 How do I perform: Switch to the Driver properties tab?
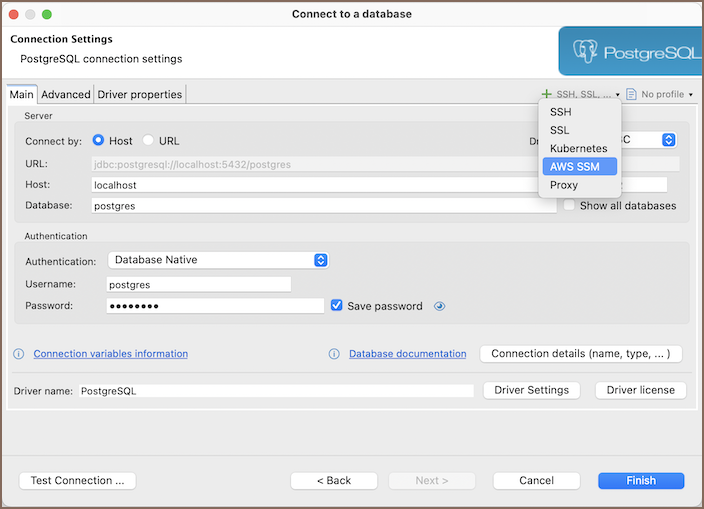140,95
